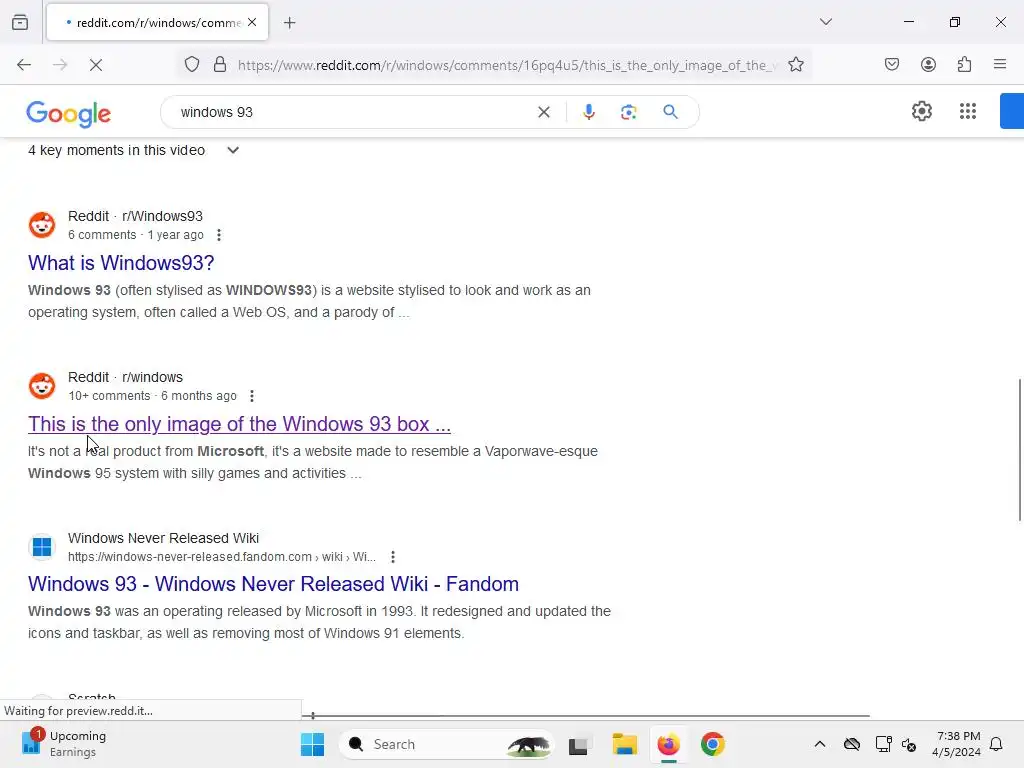Stop the page loading with the X button
Viewport: 1024px width, 768px height.
coord(96,65)
